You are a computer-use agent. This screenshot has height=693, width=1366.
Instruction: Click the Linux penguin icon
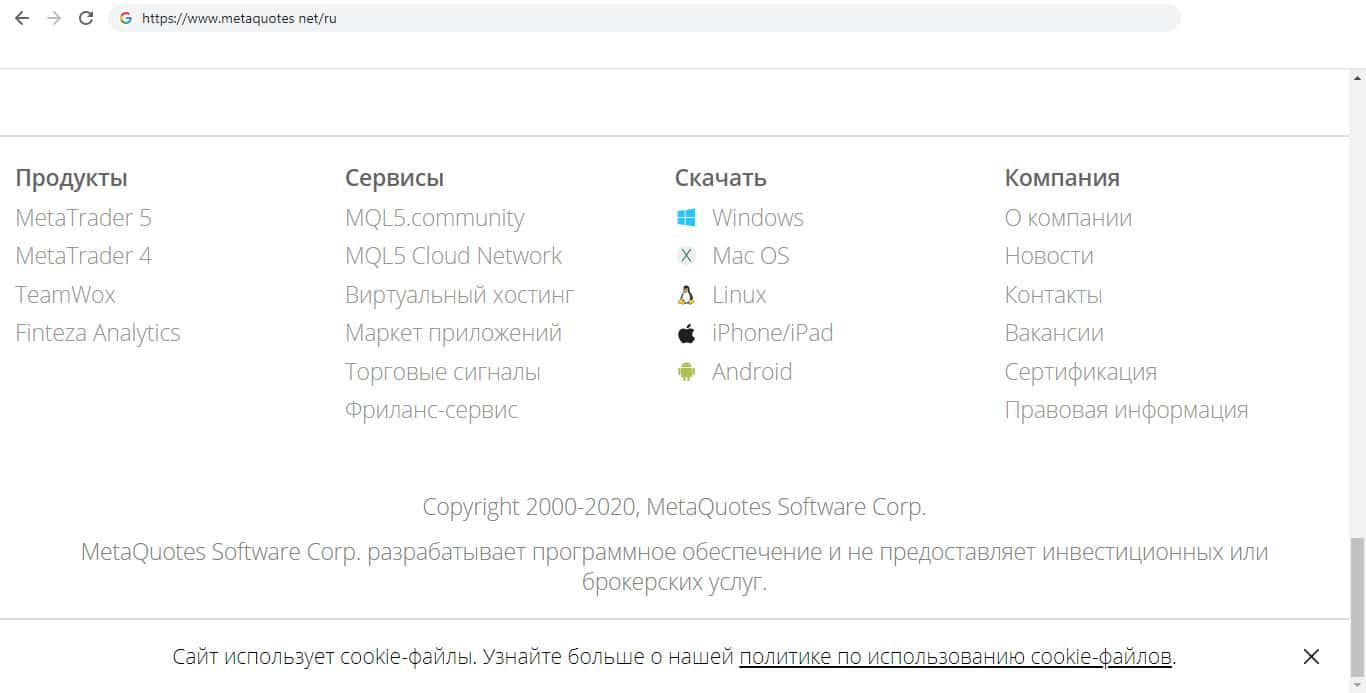[686, 295]
